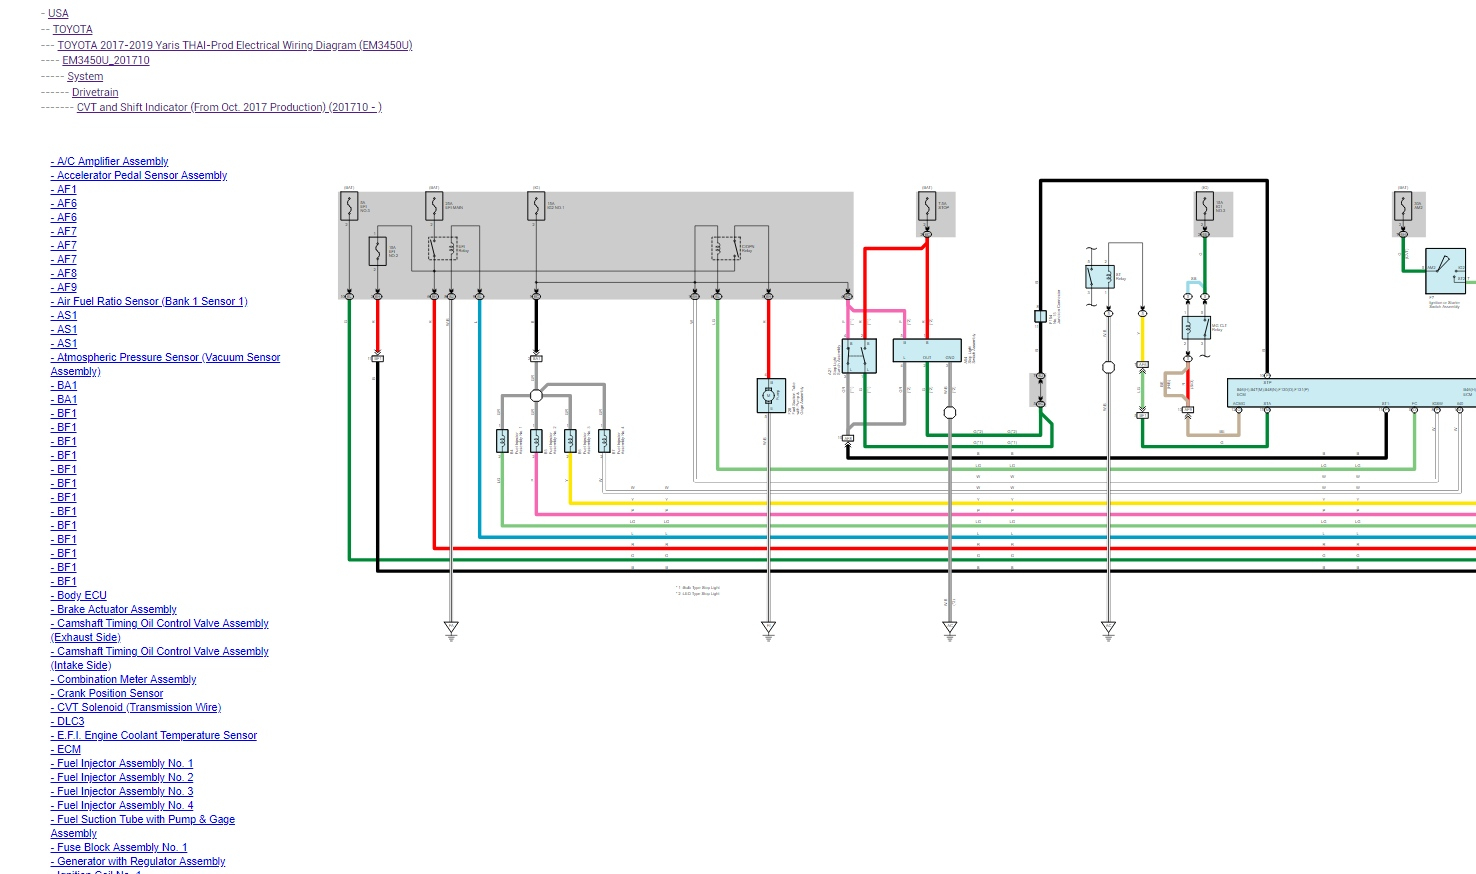Click ground symbol below the fuel pump
Image resolution: width=1476 pixels, height=874 pixels.
click(768, 629)
